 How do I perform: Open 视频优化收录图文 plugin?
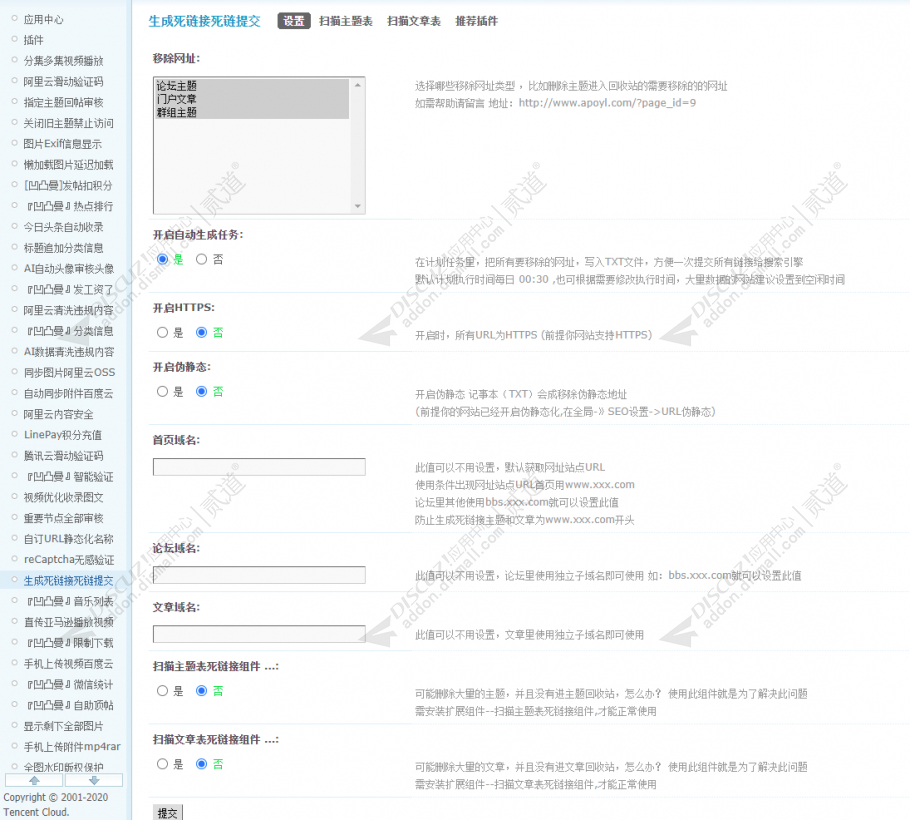click(x=63, y=497)
